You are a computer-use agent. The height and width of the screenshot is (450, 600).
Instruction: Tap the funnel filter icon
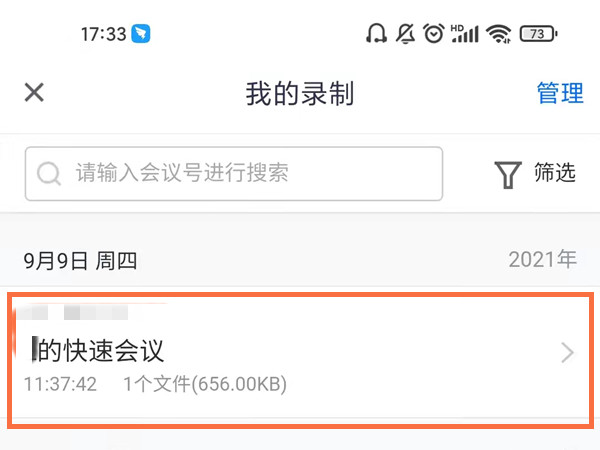click(x=508, y=174)
